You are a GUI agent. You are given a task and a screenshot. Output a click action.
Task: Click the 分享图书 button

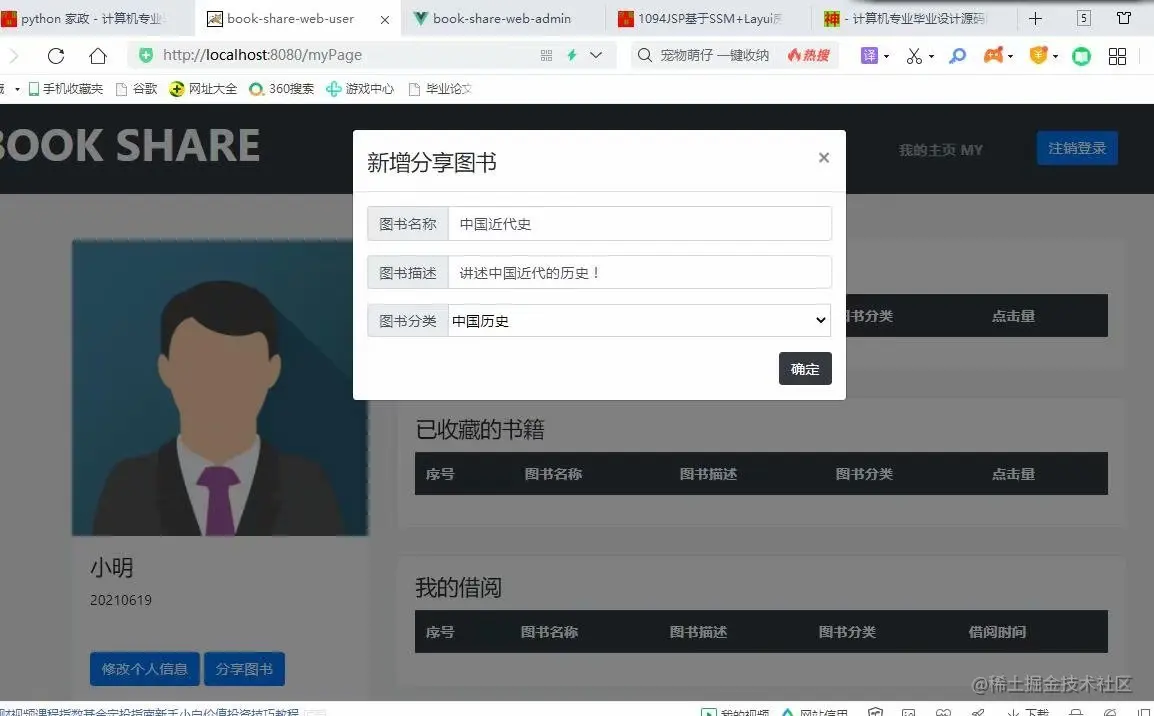[244, 669]
